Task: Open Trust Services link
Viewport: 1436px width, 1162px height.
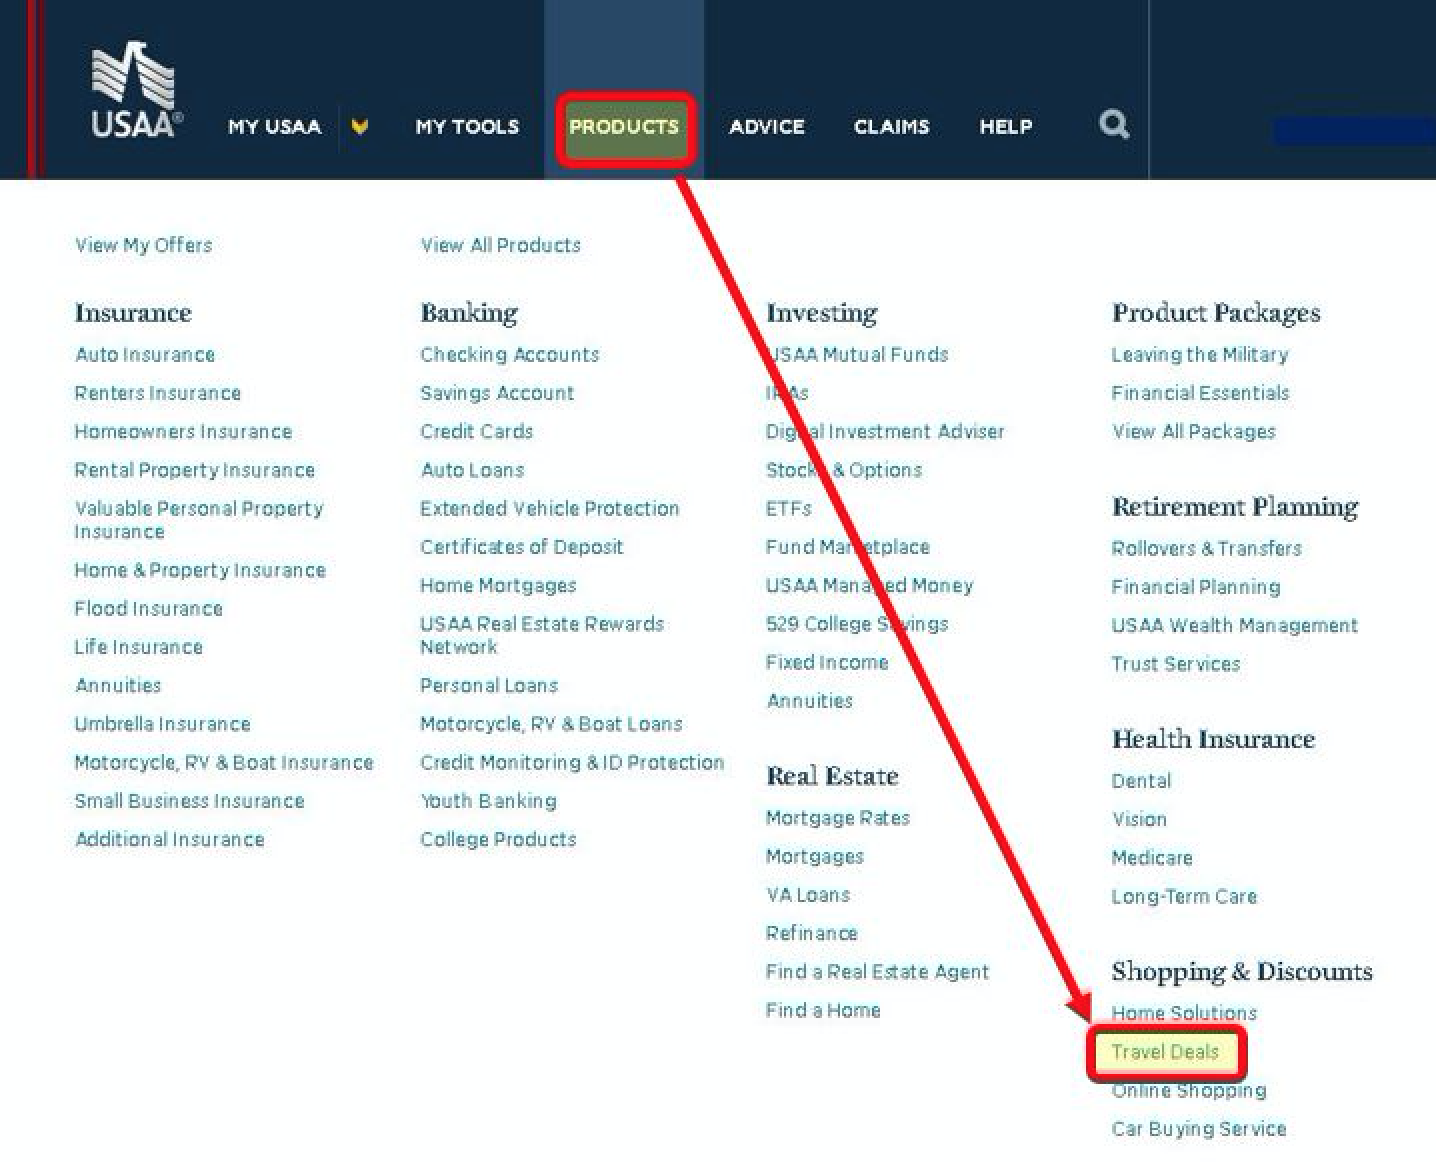Action: pyautogui.click(x=1176, y=664)
